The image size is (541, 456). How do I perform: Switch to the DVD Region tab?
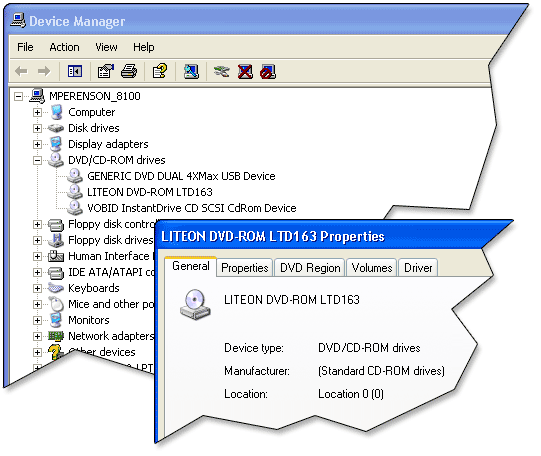(310, 268)
